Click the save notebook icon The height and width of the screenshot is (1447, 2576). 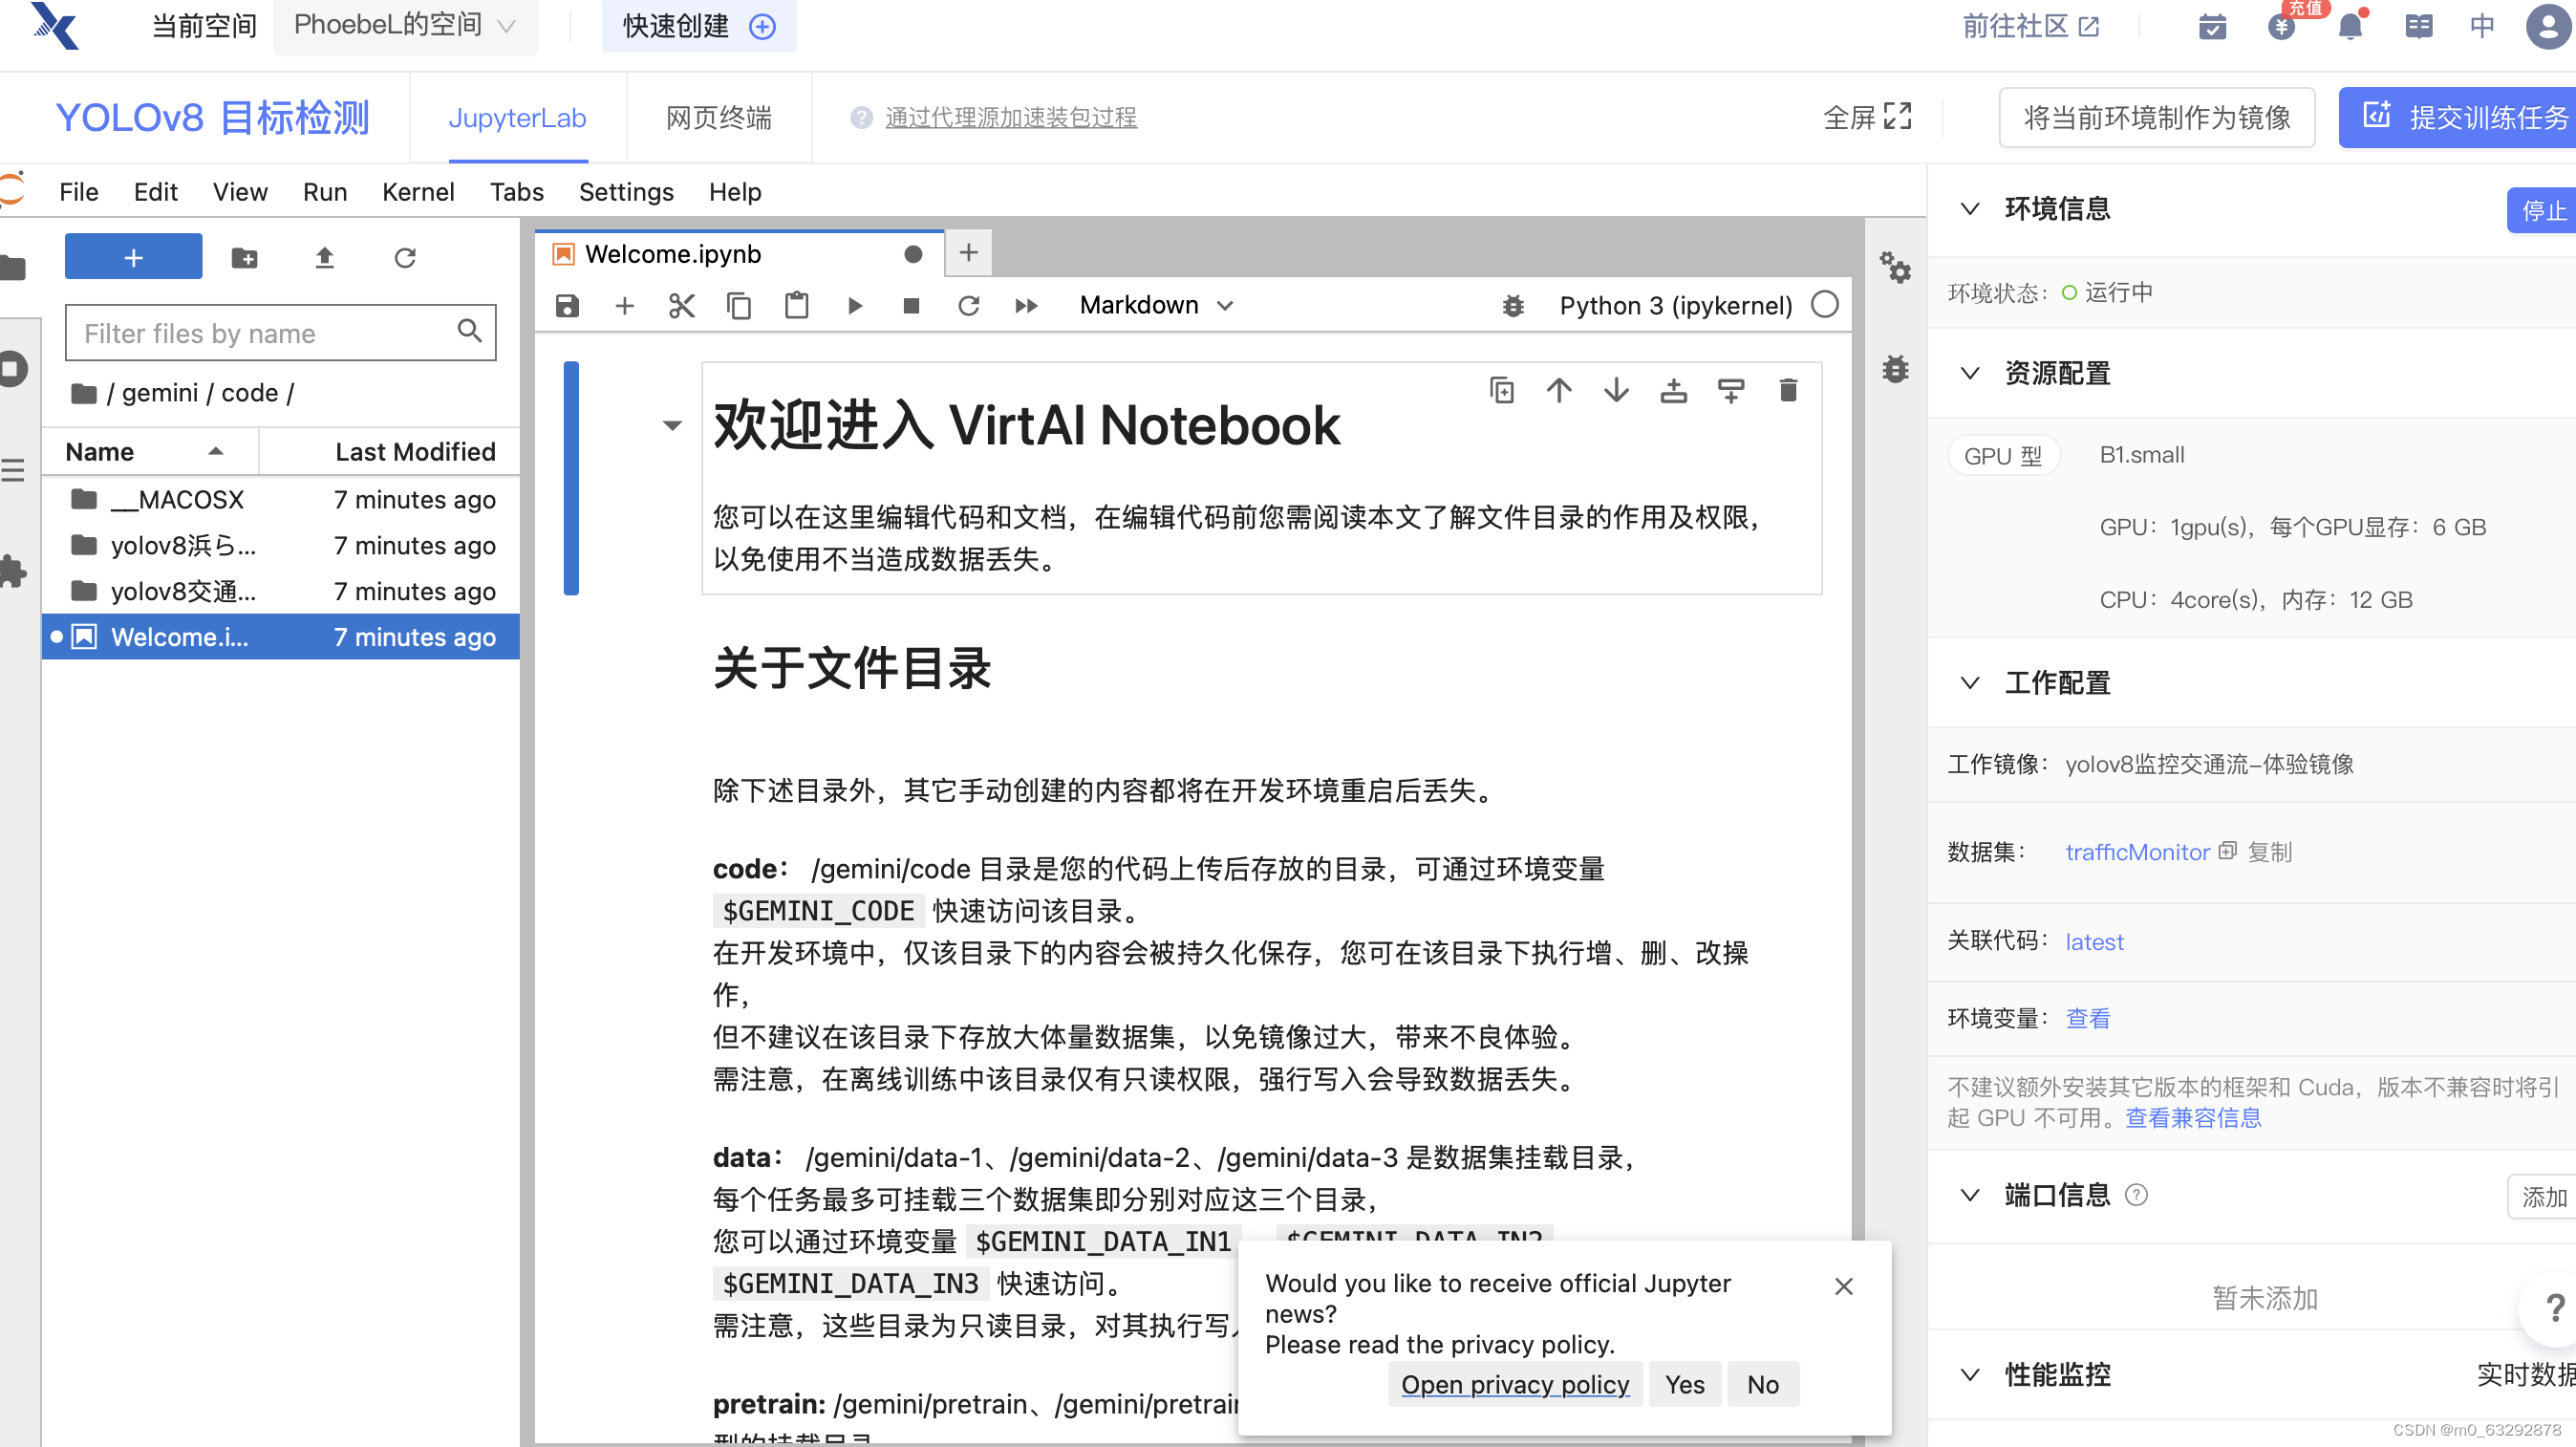(x=567, y=306)
